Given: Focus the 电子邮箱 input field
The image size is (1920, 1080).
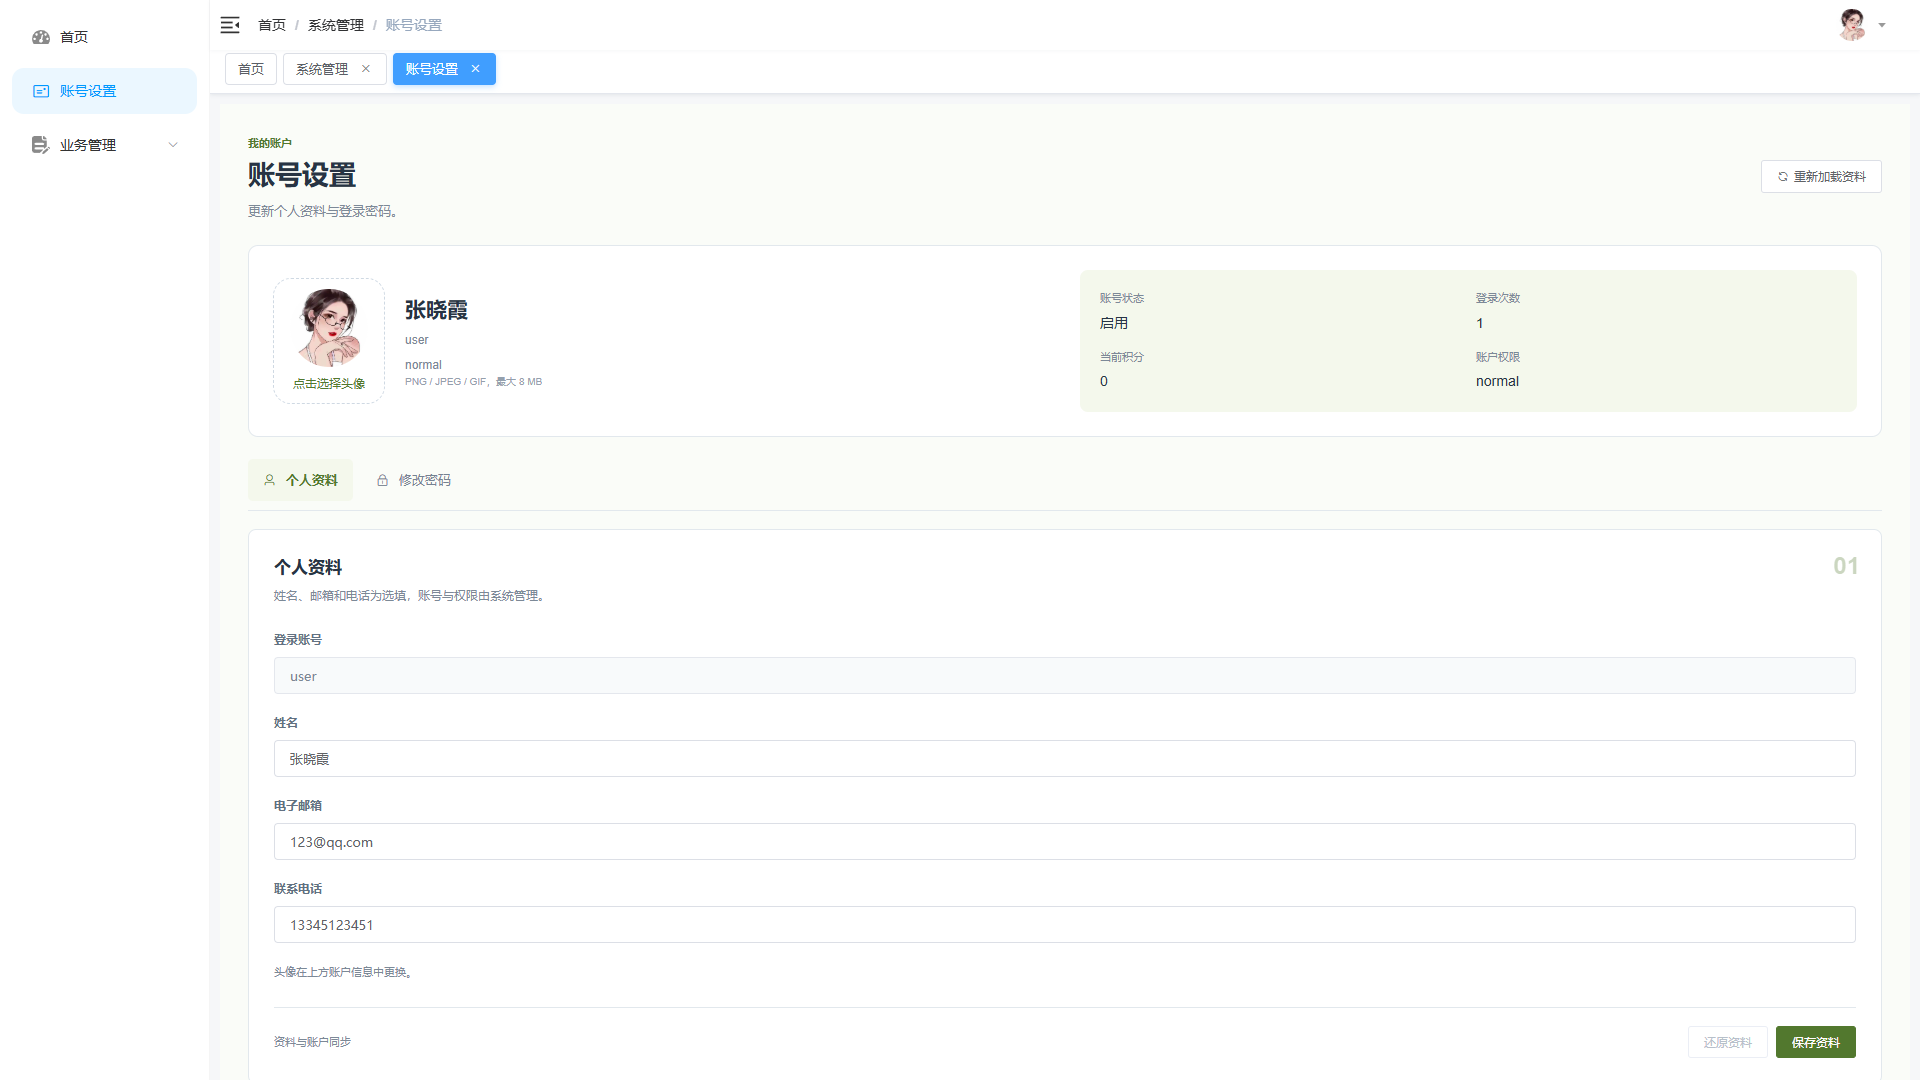Looking at the screenshot, I should 1065,842.
